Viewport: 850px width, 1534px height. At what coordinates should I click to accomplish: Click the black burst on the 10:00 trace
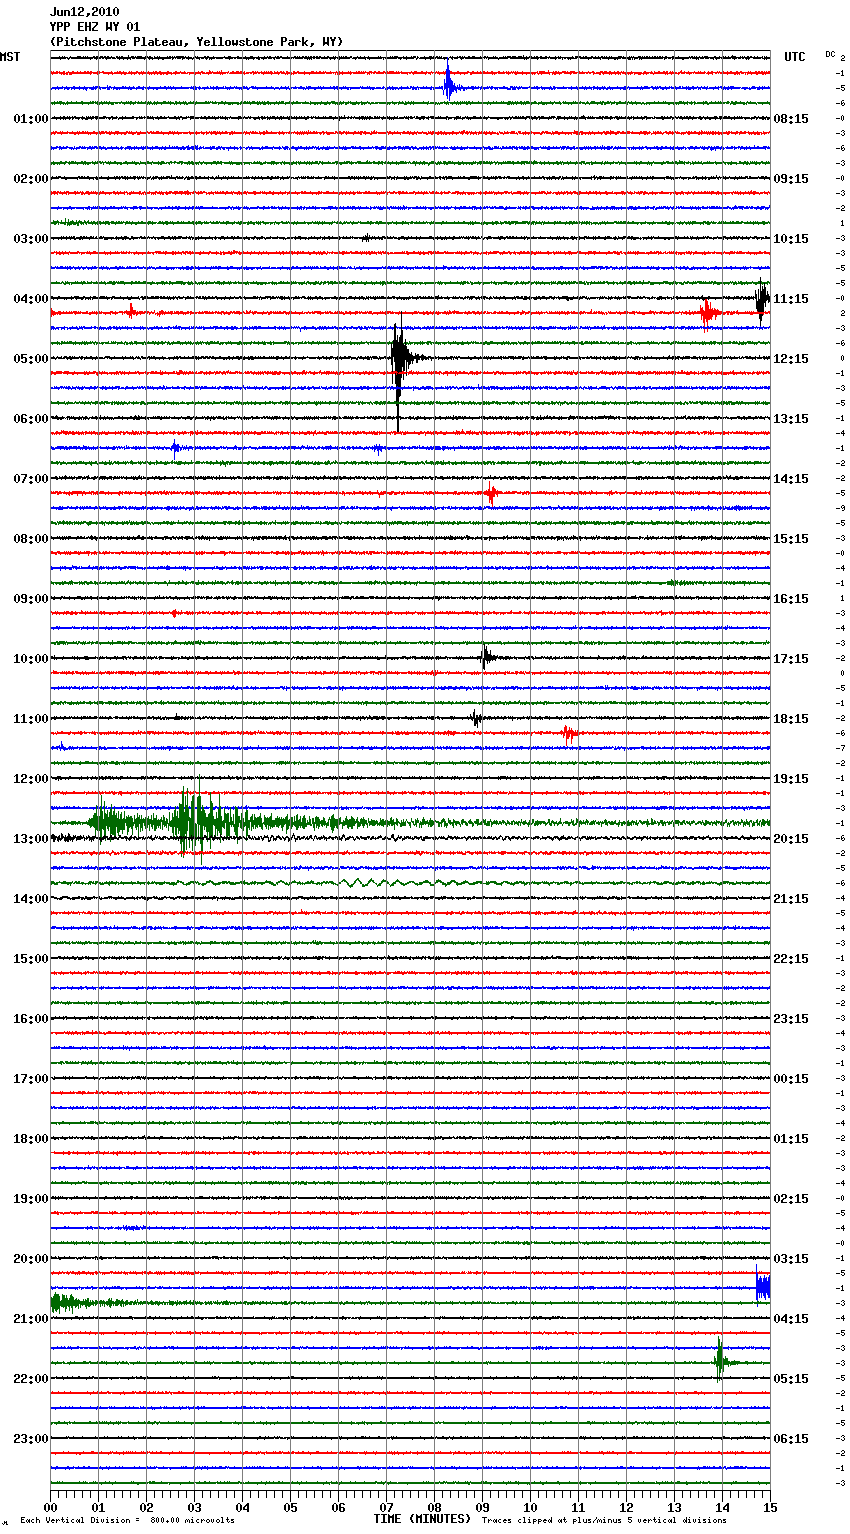(486, 658)
